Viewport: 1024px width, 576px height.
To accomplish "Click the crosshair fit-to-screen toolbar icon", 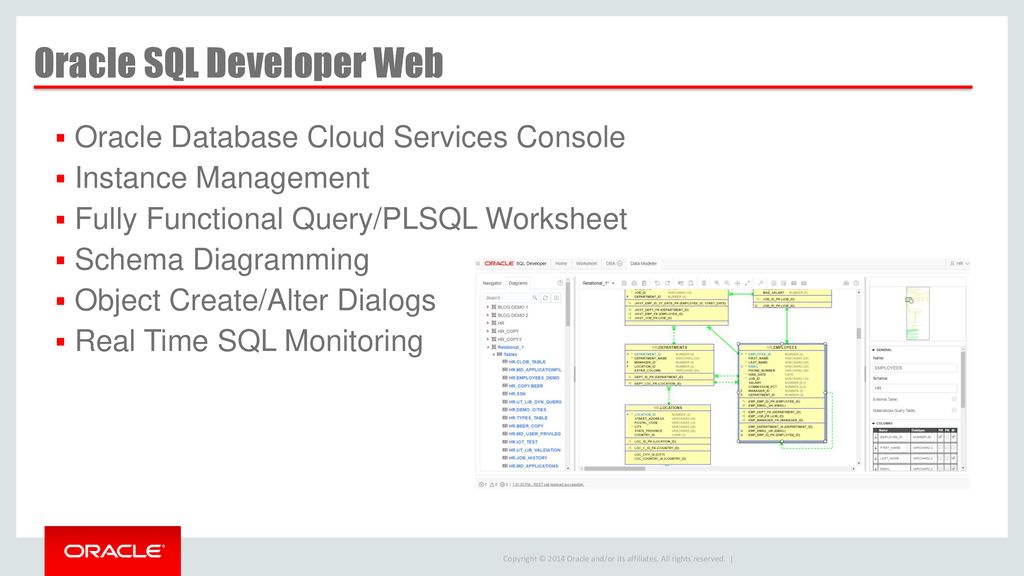I will (x=737, y=283).
